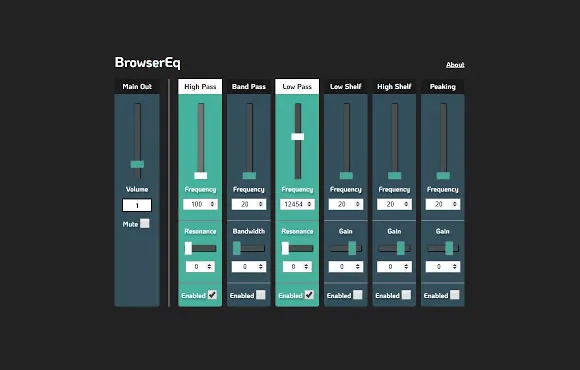The width and height of the screenshot is (580, 370).
Task: Click the Low Shelf Gain value field
Action: (x=345, y=267)
